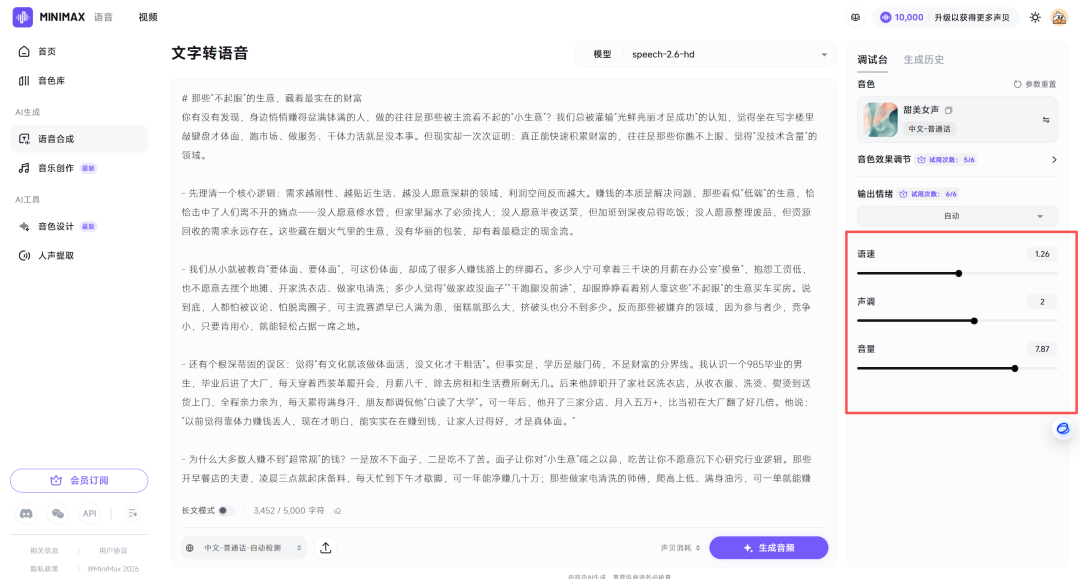
Task: Switch to 语音 top tab
Action: click(103, 17)
